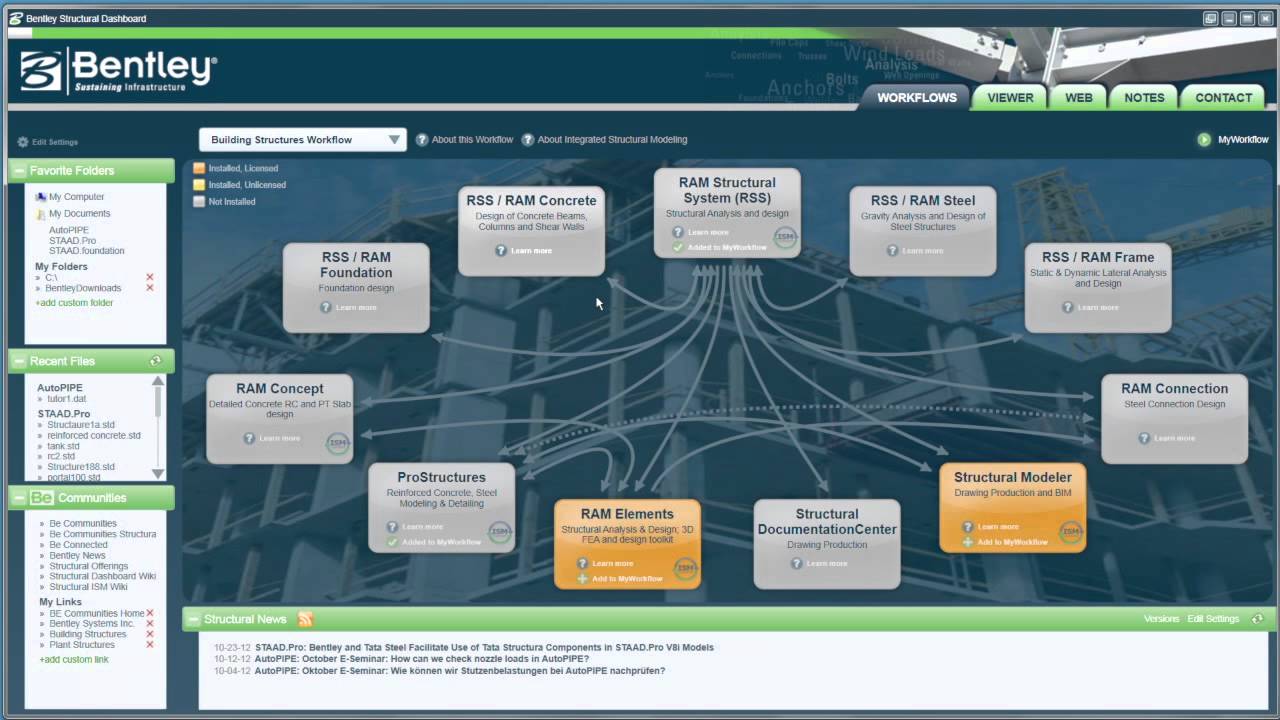Click the green MyWorkflow arrow icon
This screenshot has width=1280, height=720.
point(1204,140)
